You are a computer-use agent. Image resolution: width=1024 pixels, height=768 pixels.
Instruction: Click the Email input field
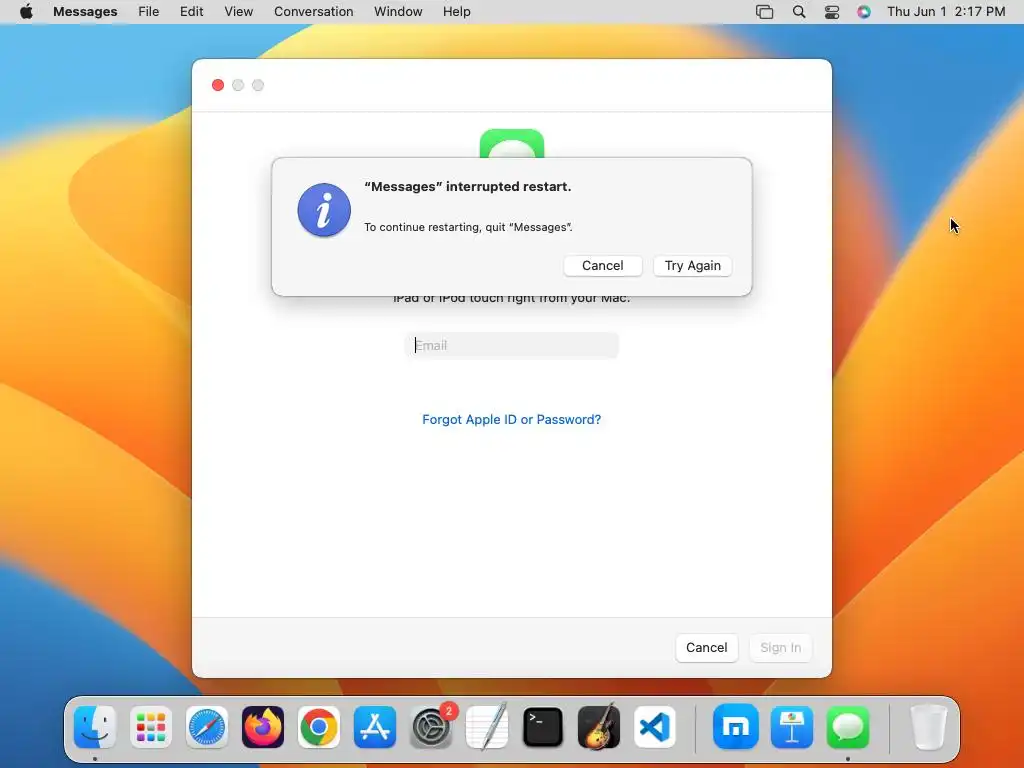click(512, 345)
